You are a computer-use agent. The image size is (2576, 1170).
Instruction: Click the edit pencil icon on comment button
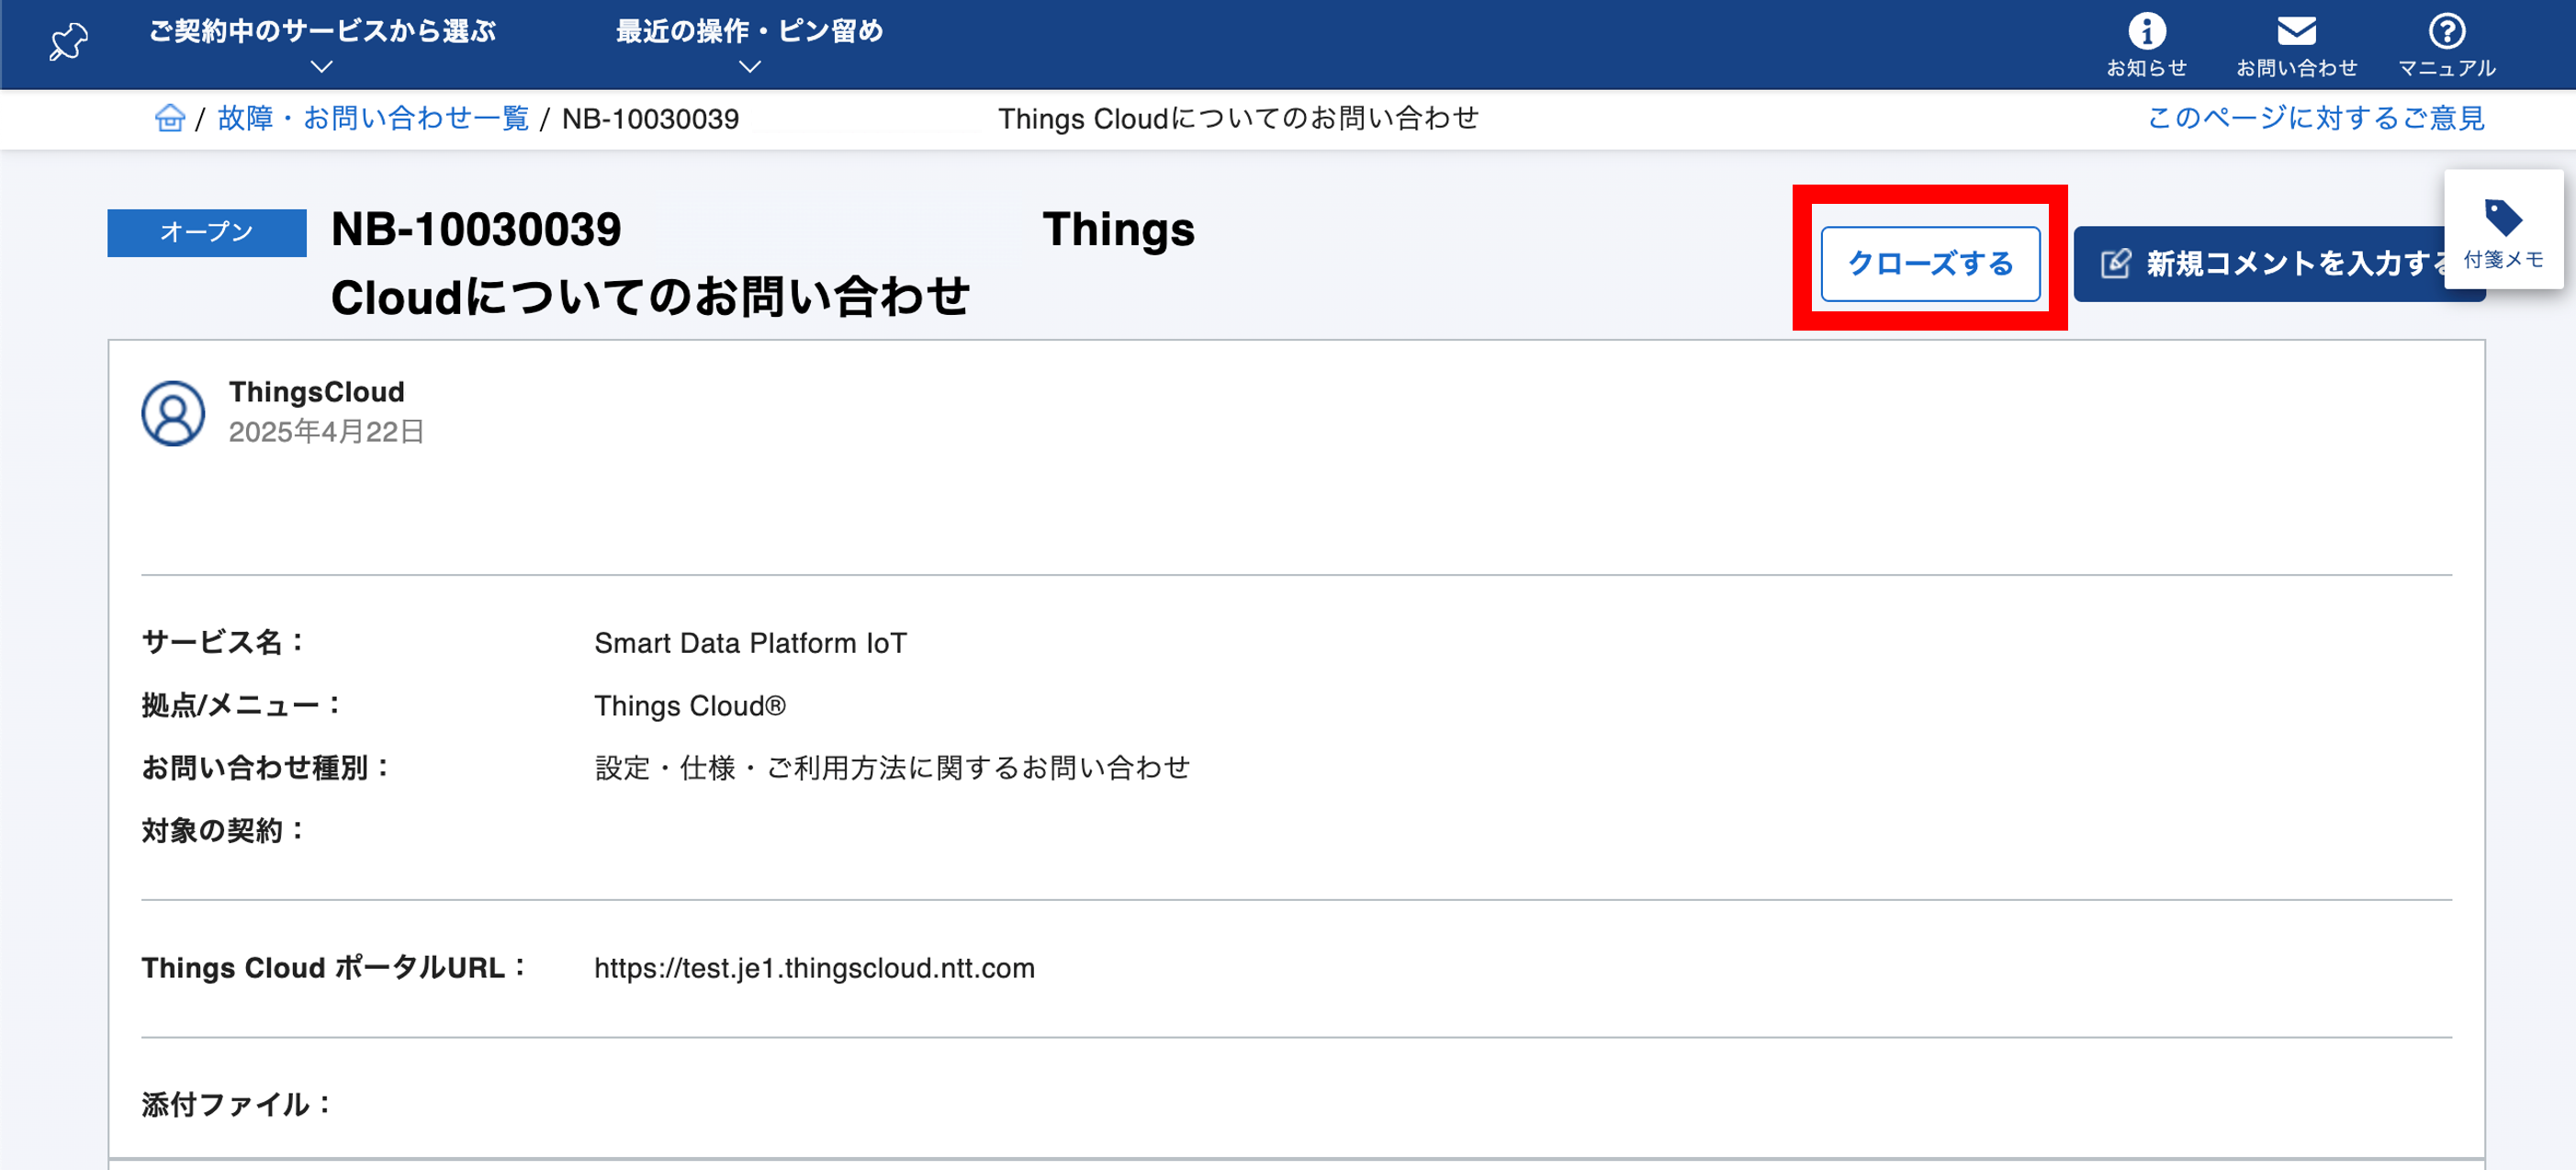[2115, 264]
